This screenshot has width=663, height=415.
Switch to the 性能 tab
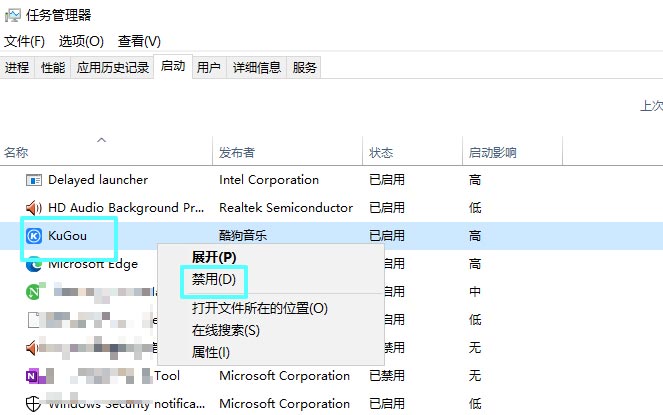pos(53,67)
